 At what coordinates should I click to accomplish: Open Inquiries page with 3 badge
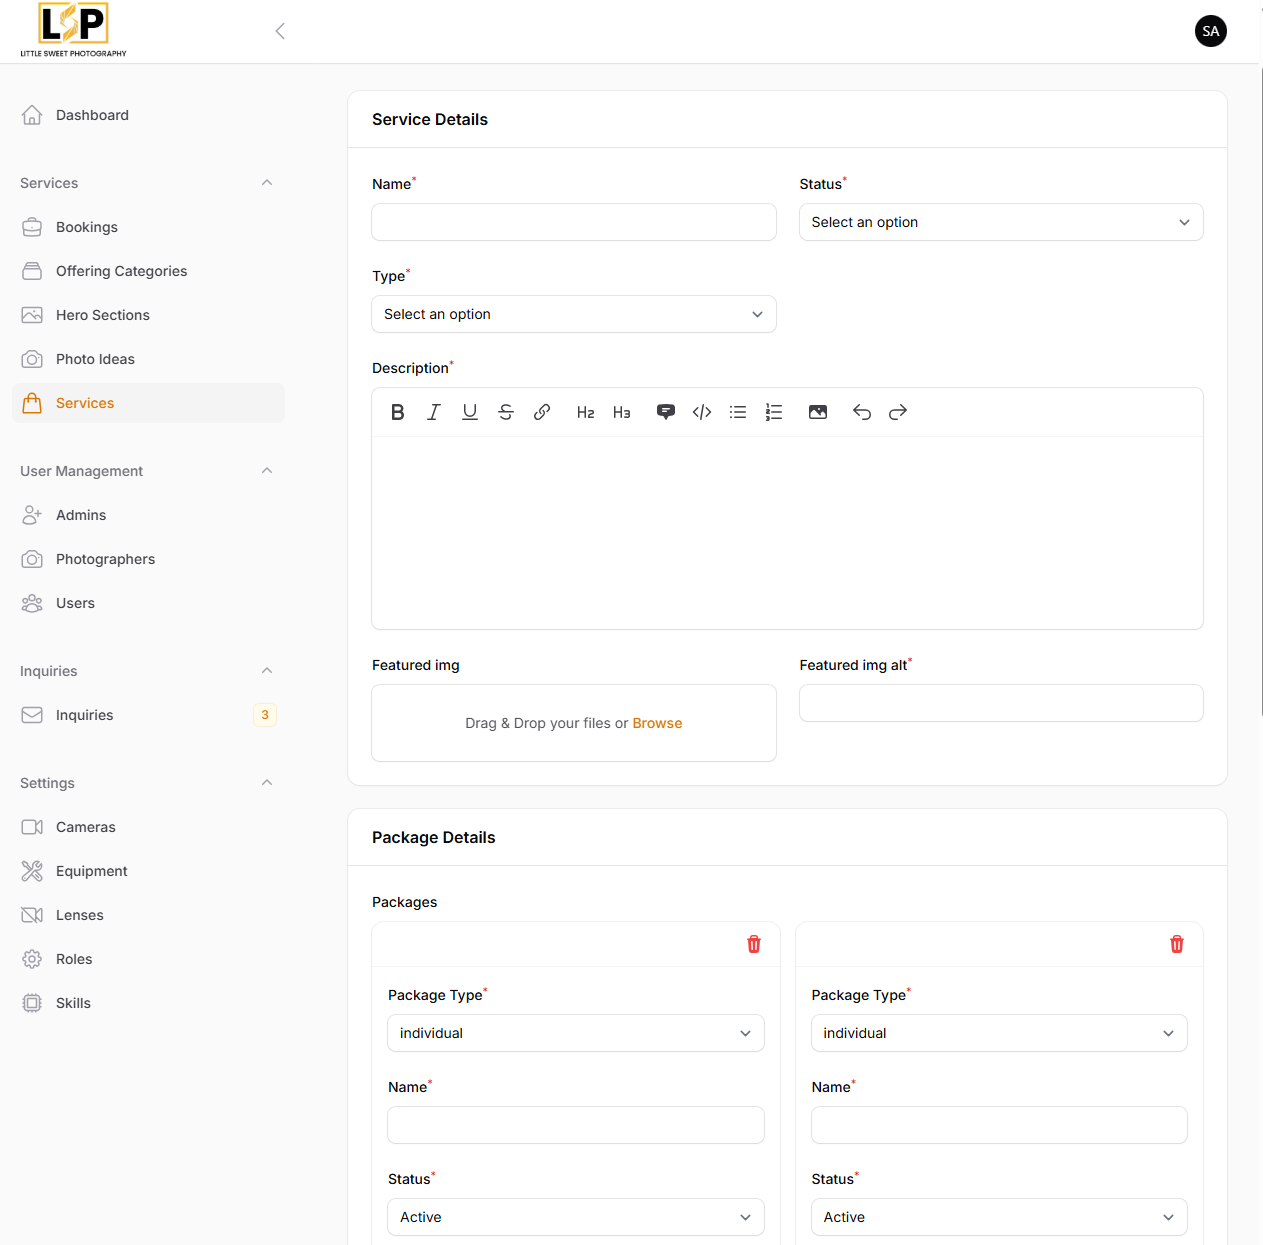85,715
